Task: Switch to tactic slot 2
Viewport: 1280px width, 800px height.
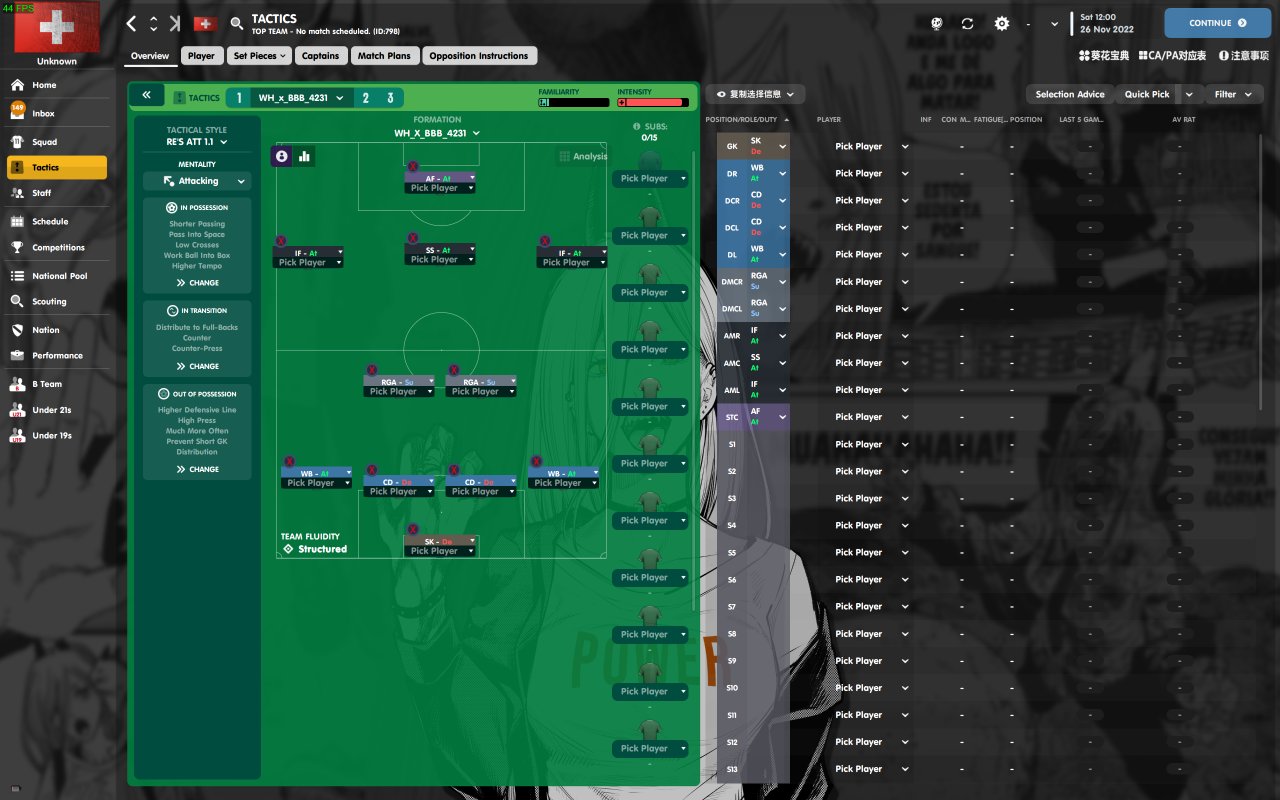Action: [x=366, y=98]
